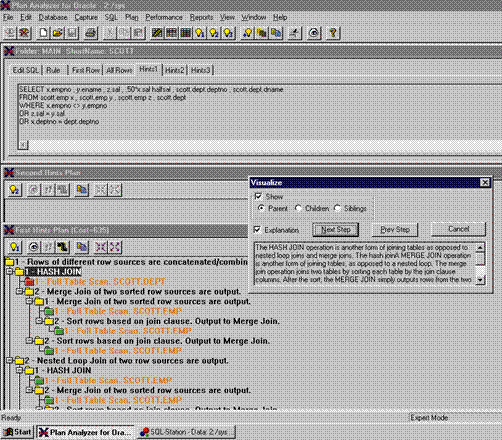This screenshot has height=440, width=502.
Task: Collapse Merge Join node under SCOTT.DEPT scan
Action: 19,292
